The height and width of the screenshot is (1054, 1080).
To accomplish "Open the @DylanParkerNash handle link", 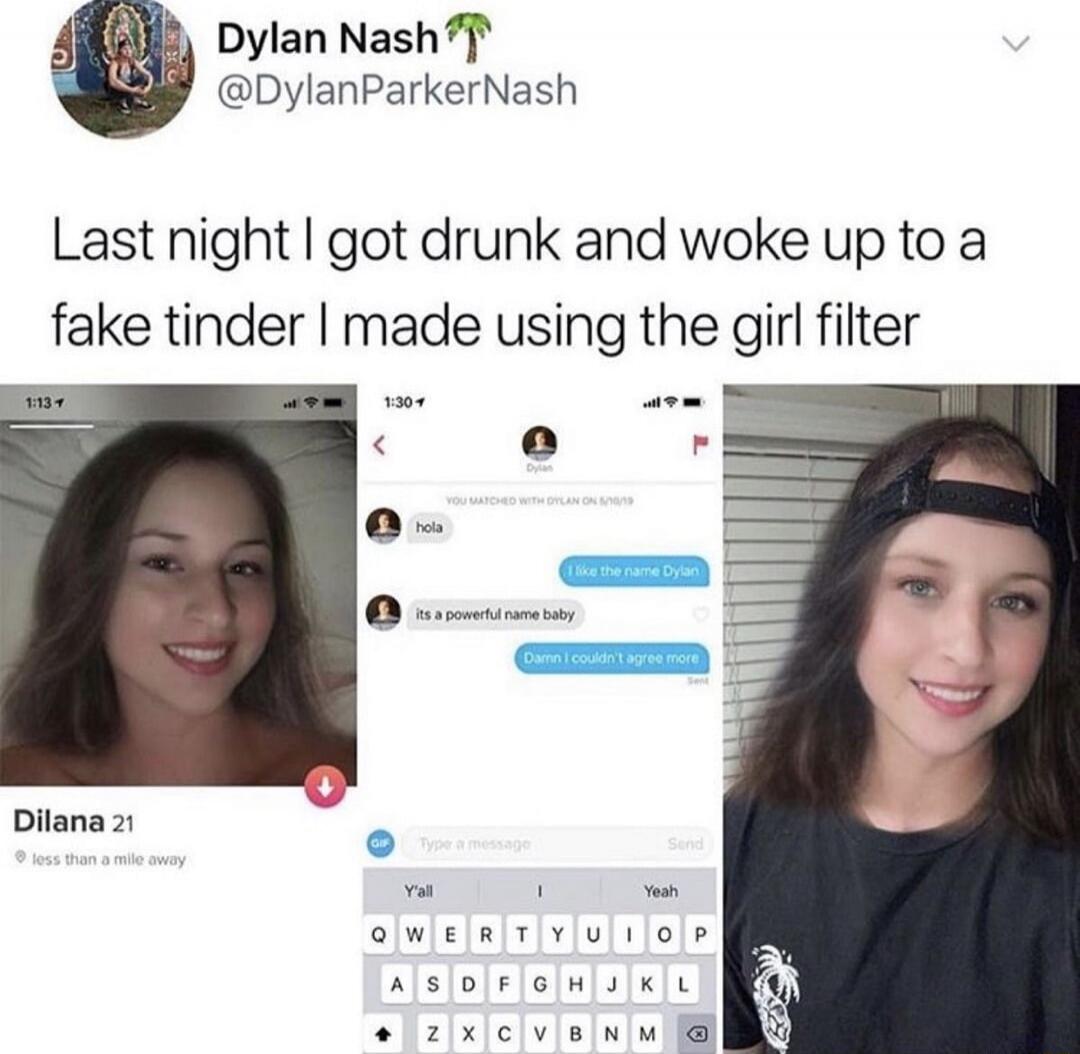I will [x=397, y=90].
